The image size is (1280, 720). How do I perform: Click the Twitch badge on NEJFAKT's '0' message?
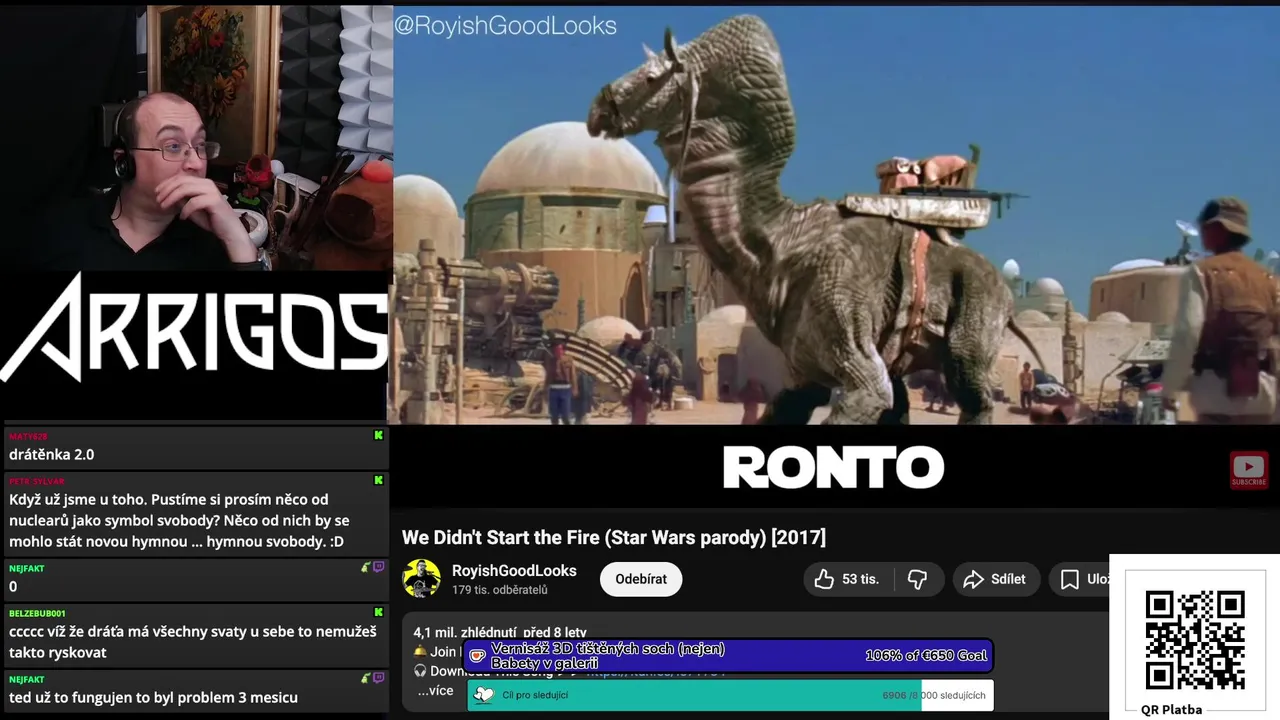coord(378,567)
